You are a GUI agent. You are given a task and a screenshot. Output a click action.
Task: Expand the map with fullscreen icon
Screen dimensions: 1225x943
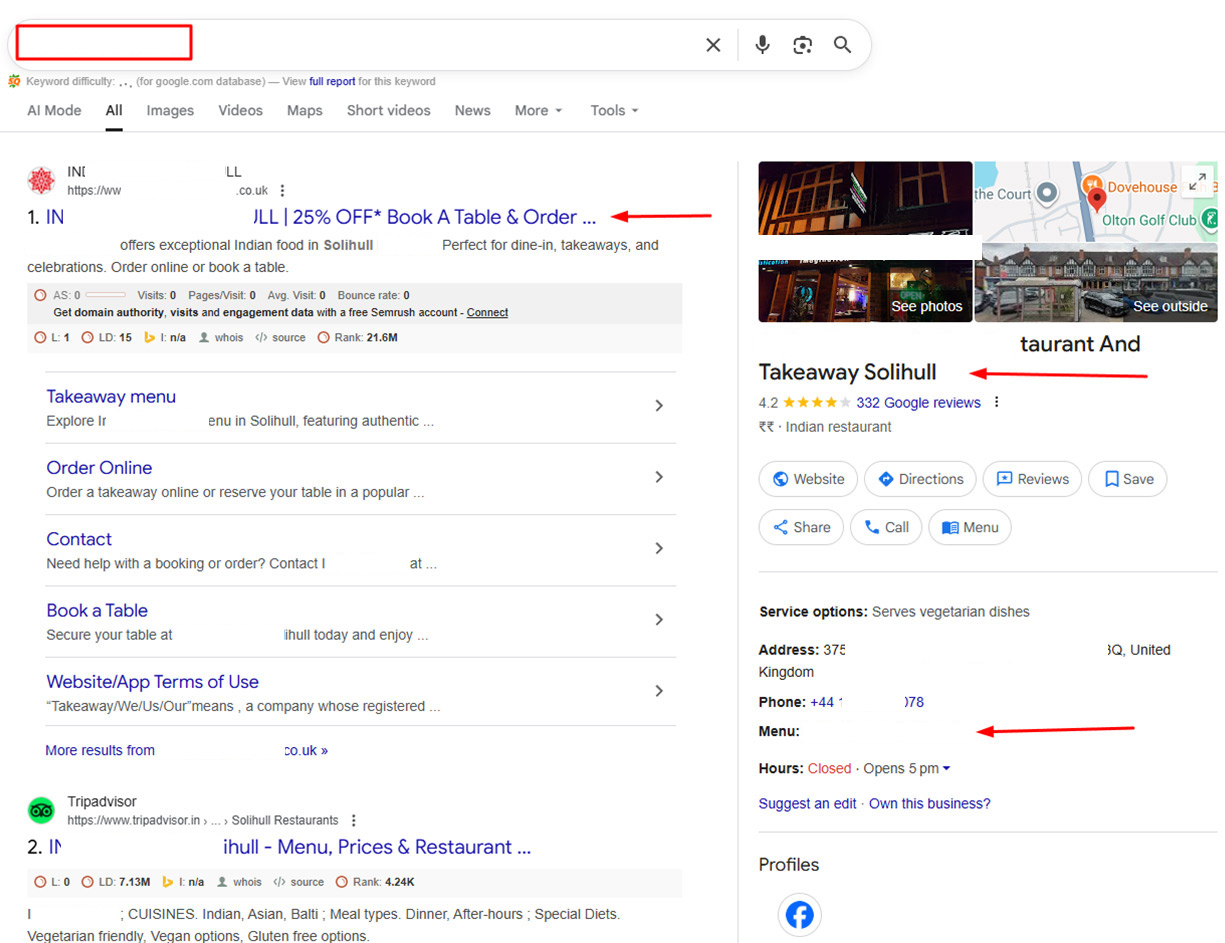pyautogui.click(x=1195, y=181)
